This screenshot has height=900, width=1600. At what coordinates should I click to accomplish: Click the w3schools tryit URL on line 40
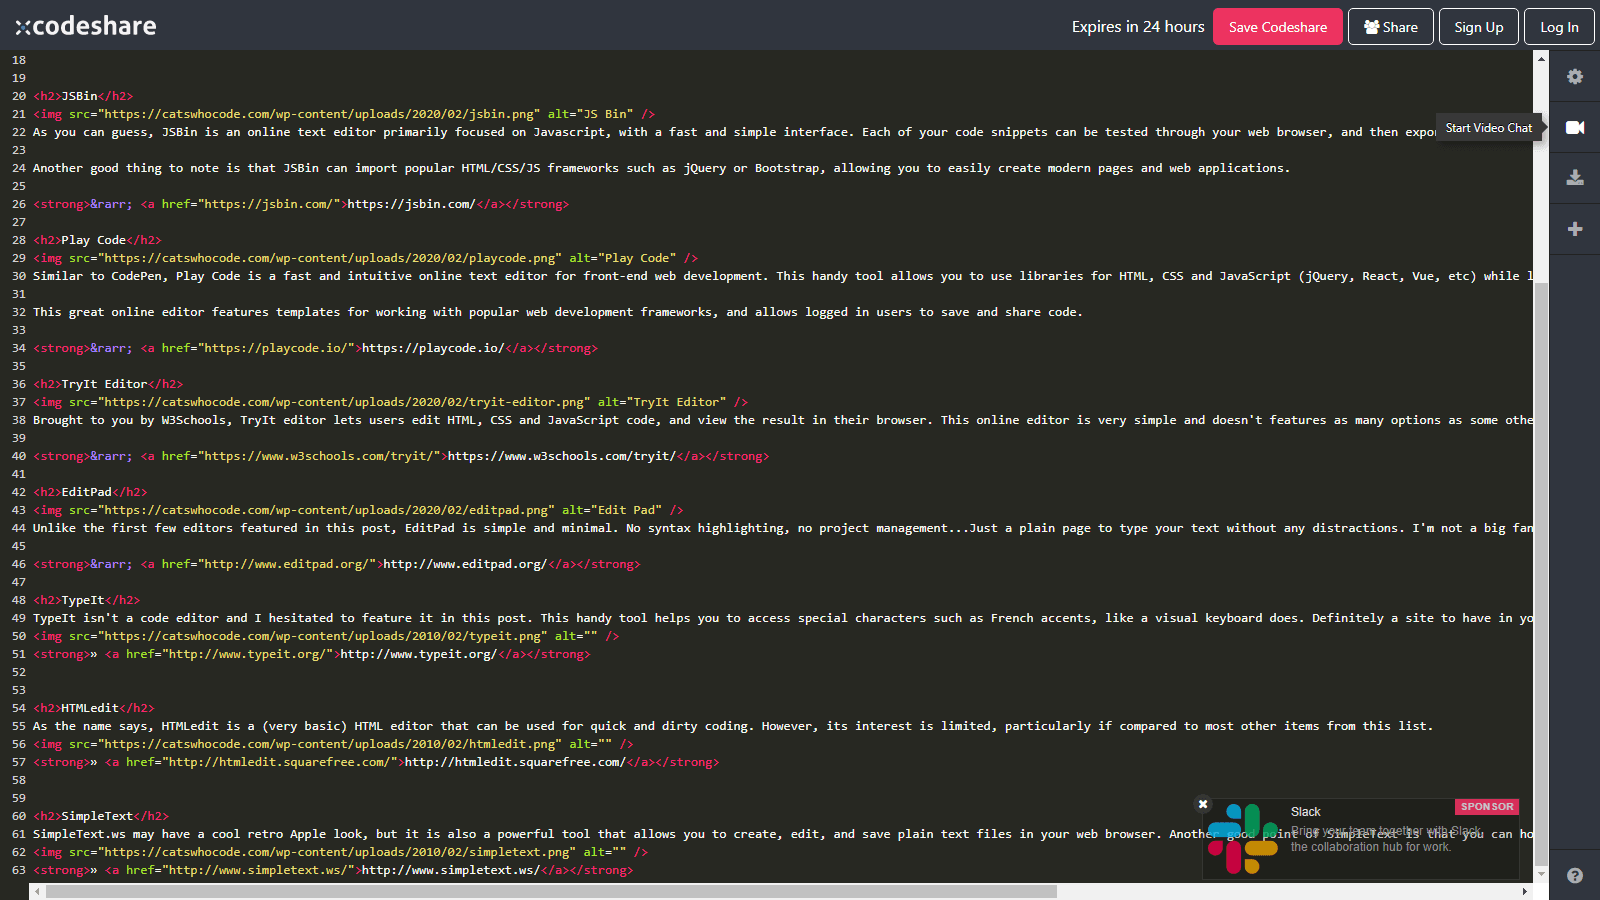pyautogui.click(x=562, y=456)
